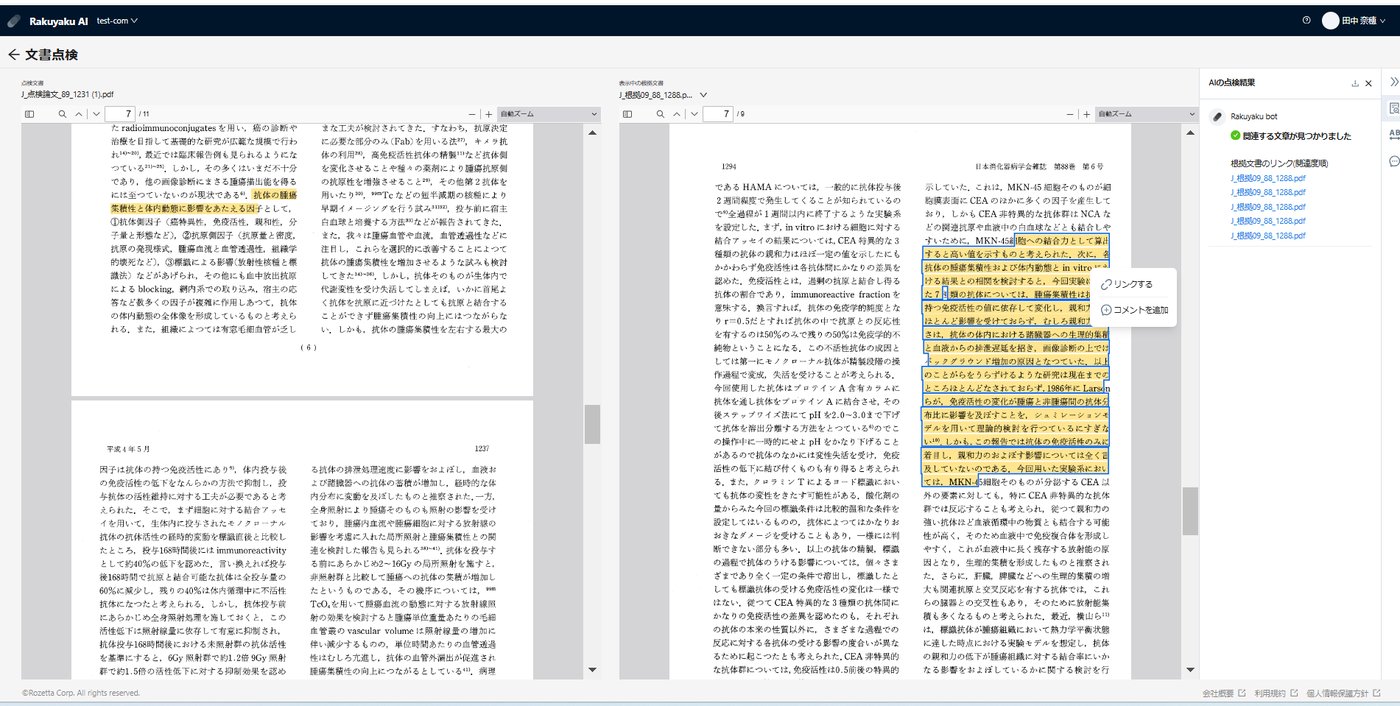The height and width of the screenshot is (706, 1400).
Task: Open the document check icon in the side rail
Action: tap(1394, 108)
